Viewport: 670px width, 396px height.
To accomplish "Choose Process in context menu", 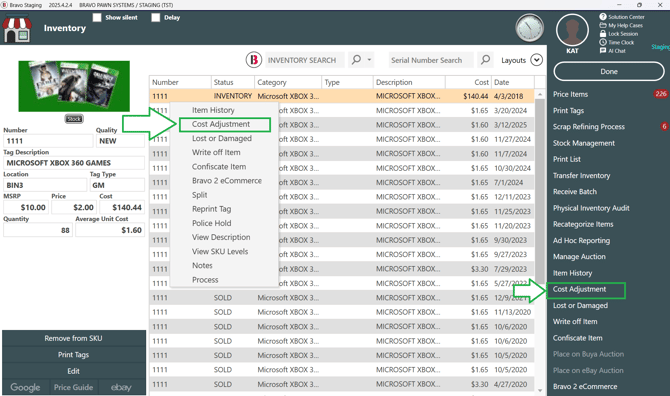I will point(205,280).
